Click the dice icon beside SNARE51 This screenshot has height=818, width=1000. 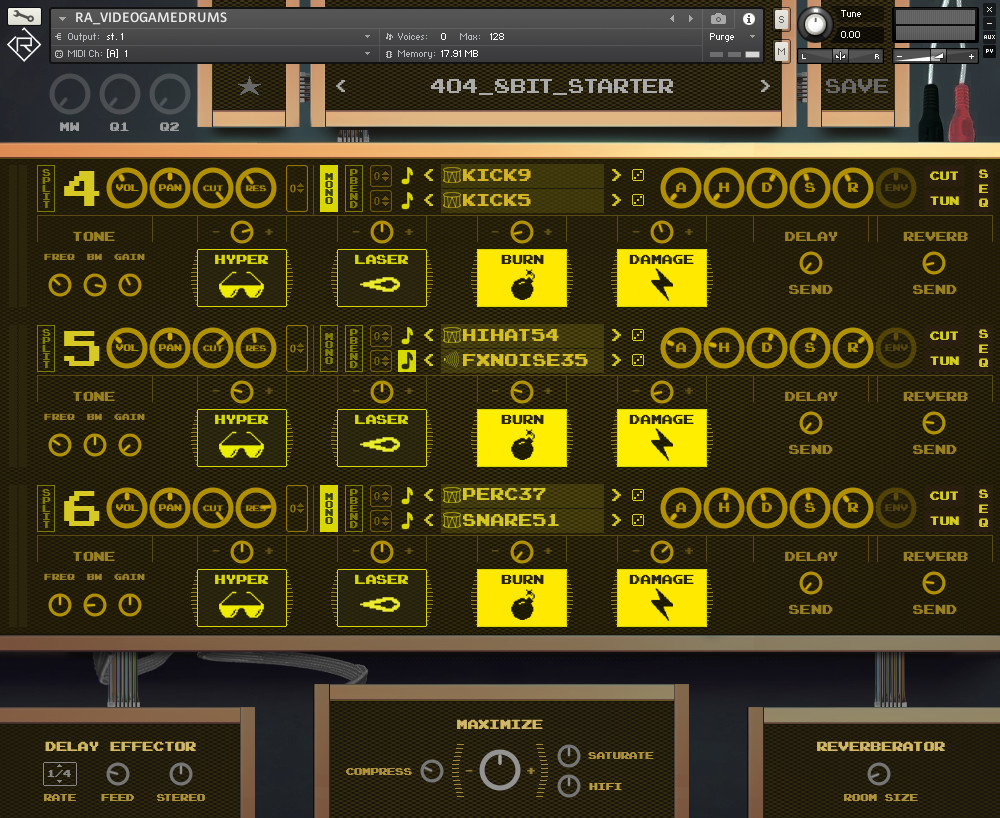638,520
